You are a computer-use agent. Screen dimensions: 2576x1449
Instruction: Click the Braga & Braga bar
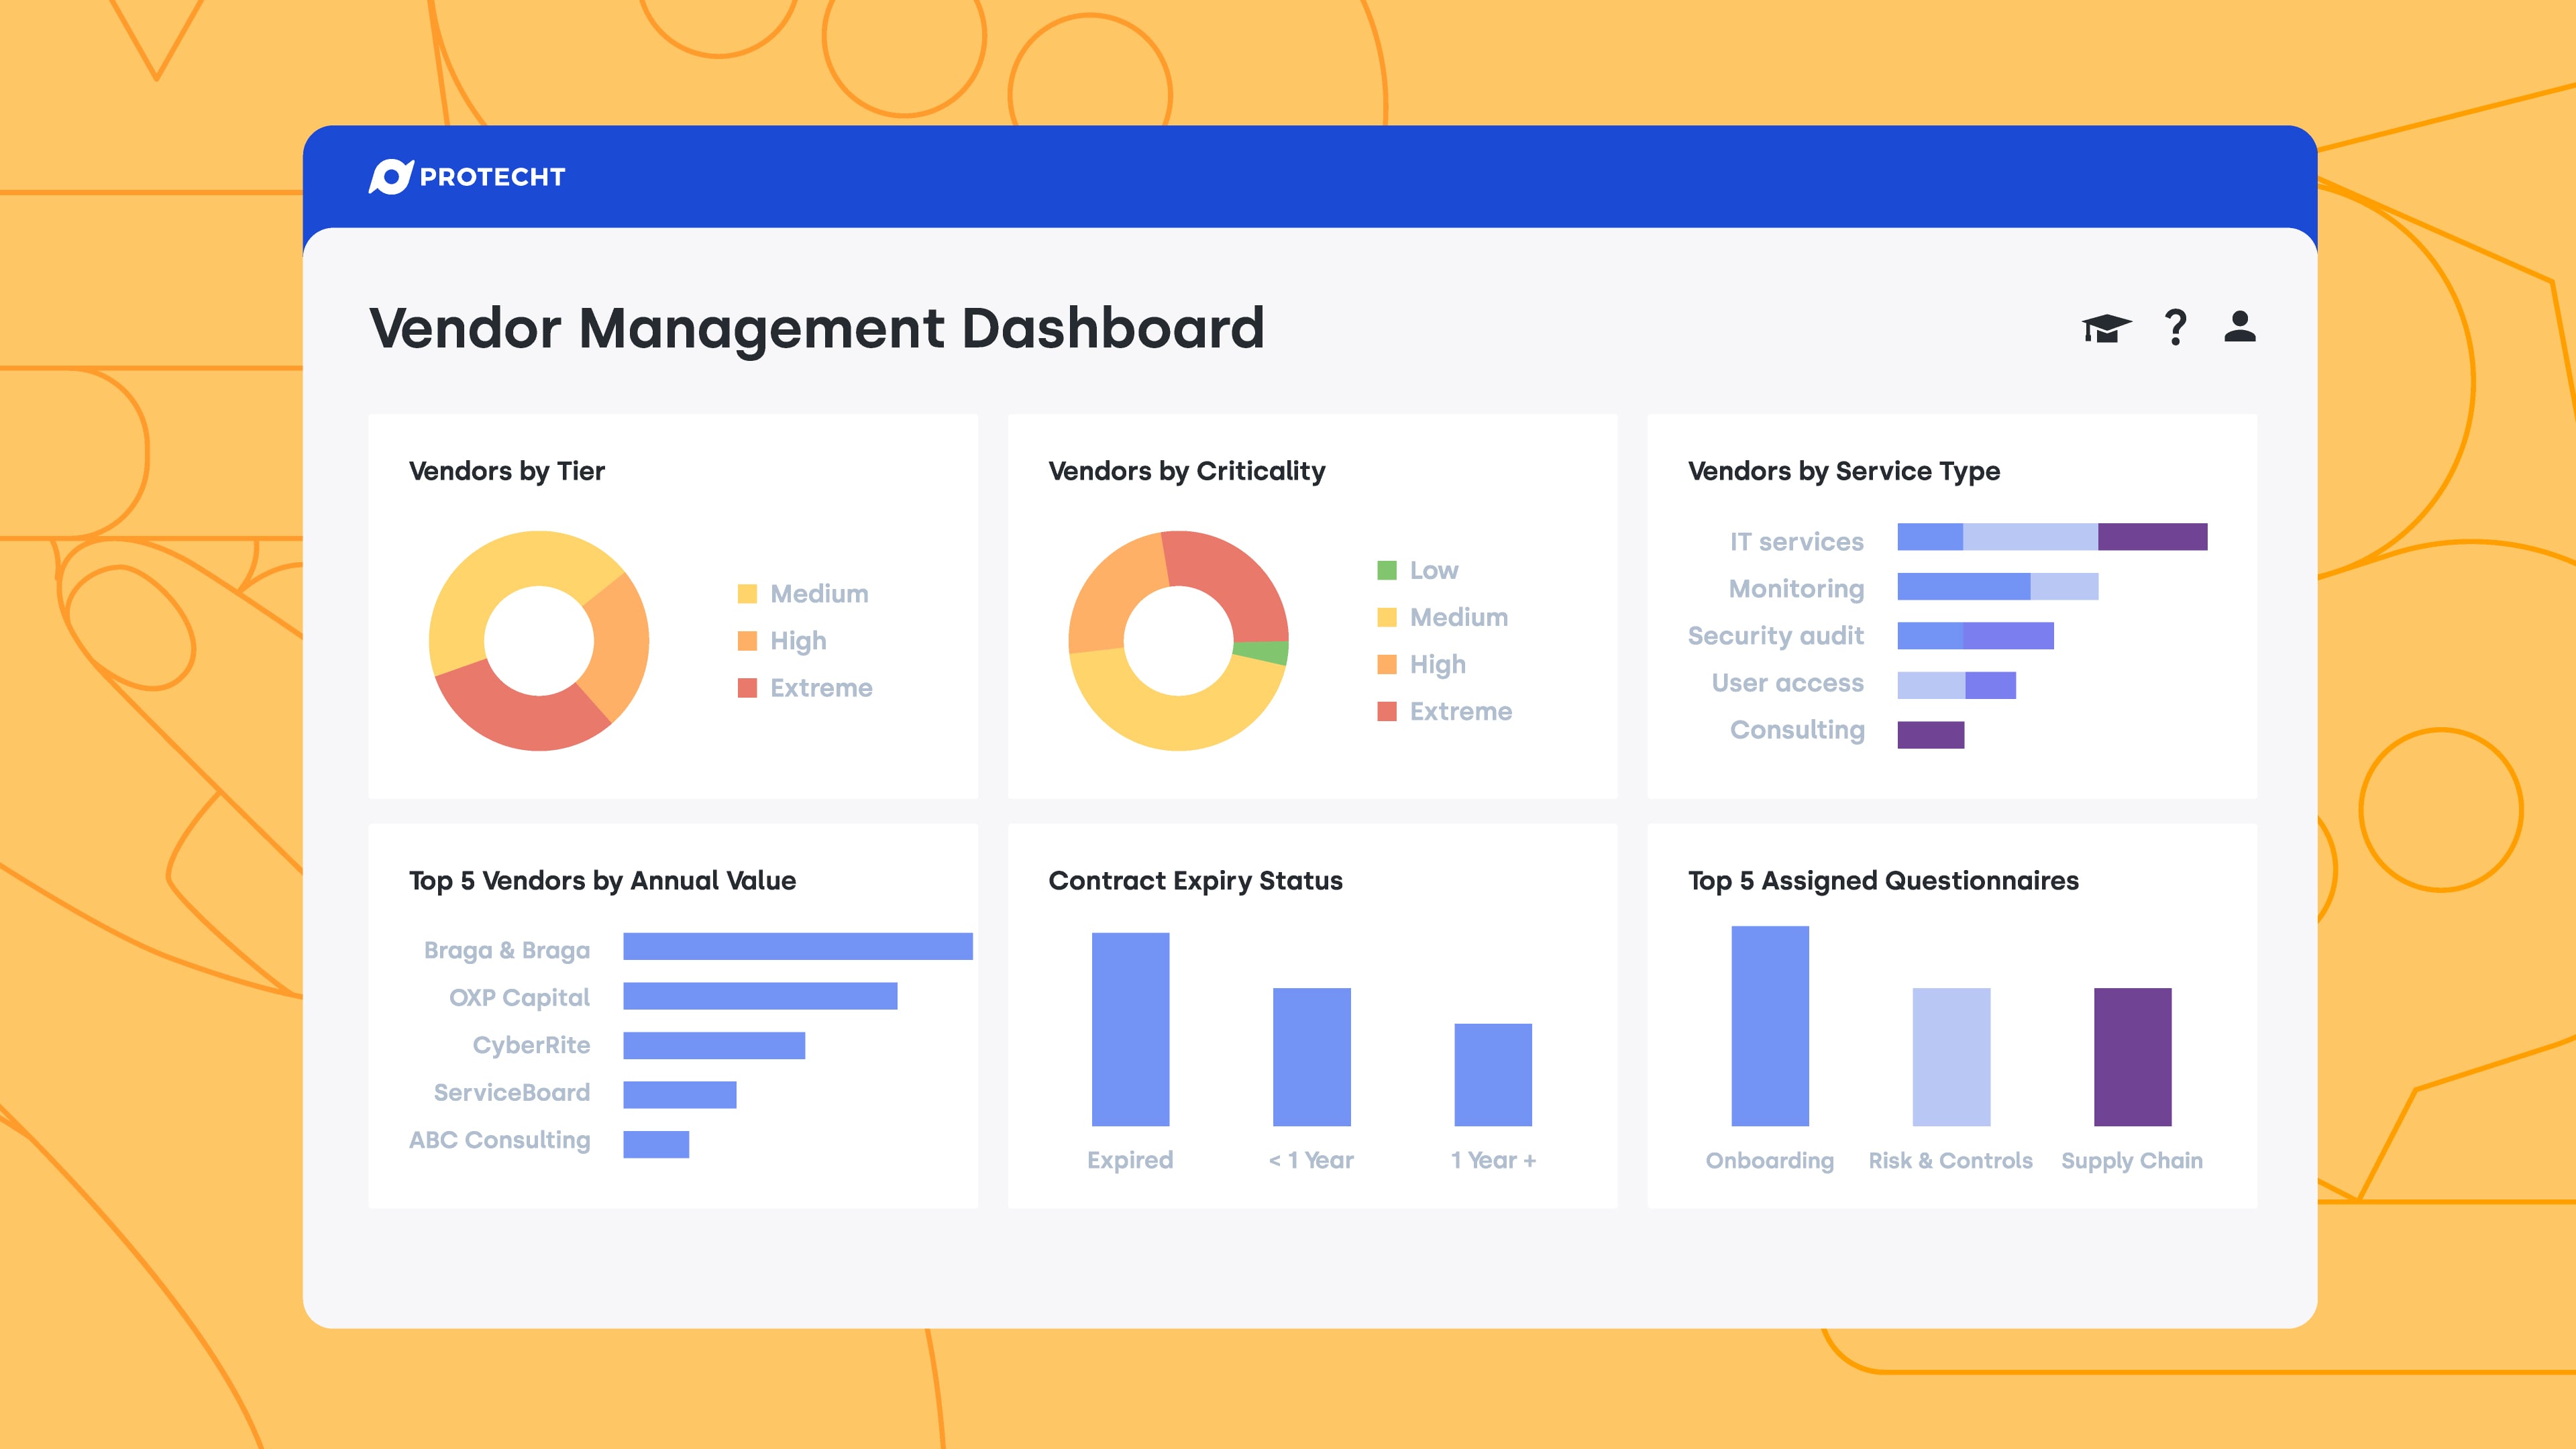[x=798, y=947]
